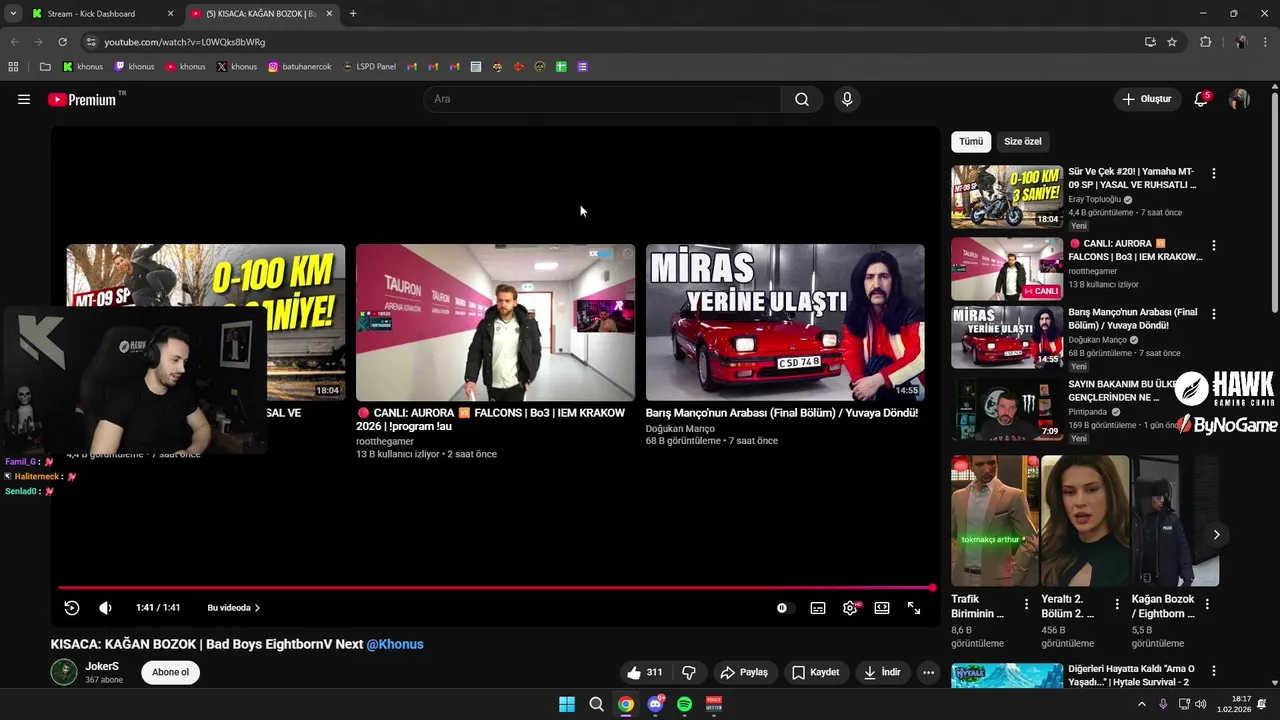
Task: Open the SAYIN BAKANIM sidebar video thumbnail
Action: click(1006, 409)
